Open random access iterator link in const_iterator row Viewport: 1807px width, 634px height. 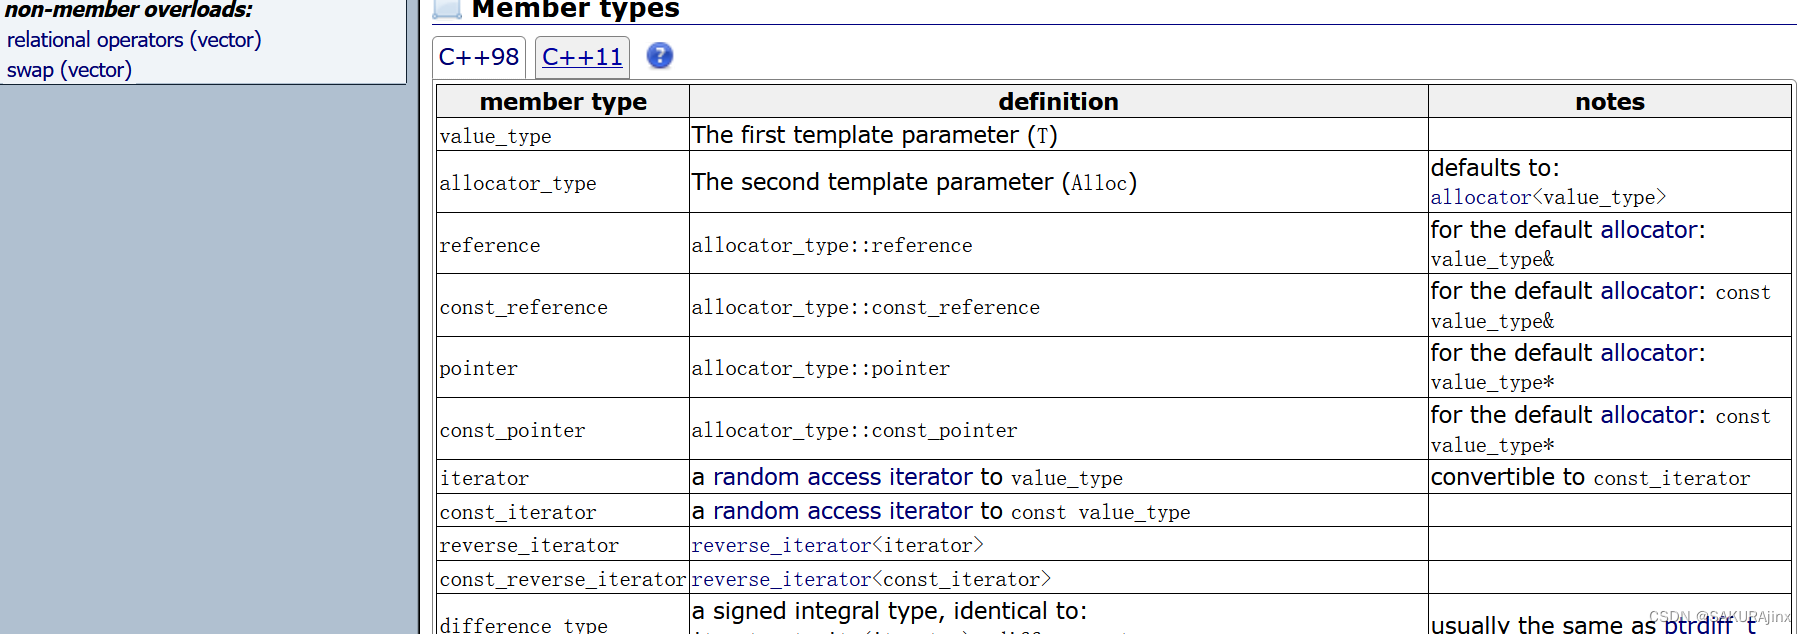[x=842, y=511]
